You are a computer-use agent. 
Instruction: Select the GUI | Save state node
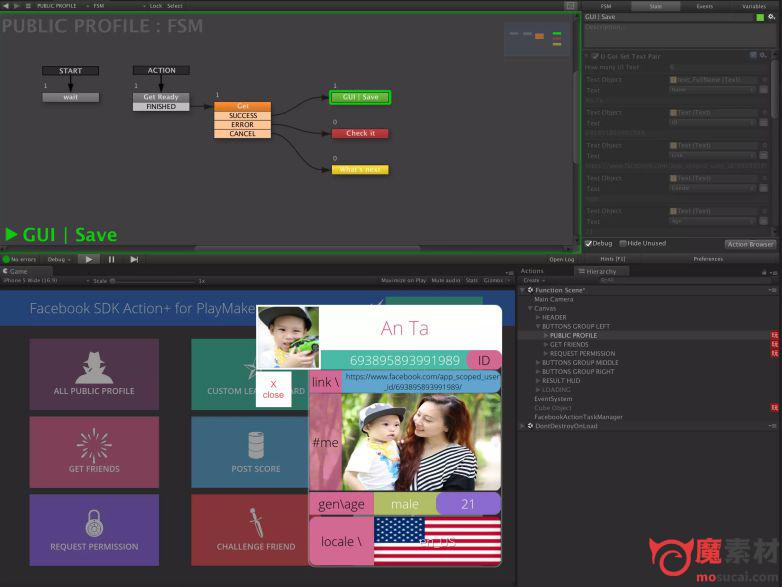tap(360, 97)
